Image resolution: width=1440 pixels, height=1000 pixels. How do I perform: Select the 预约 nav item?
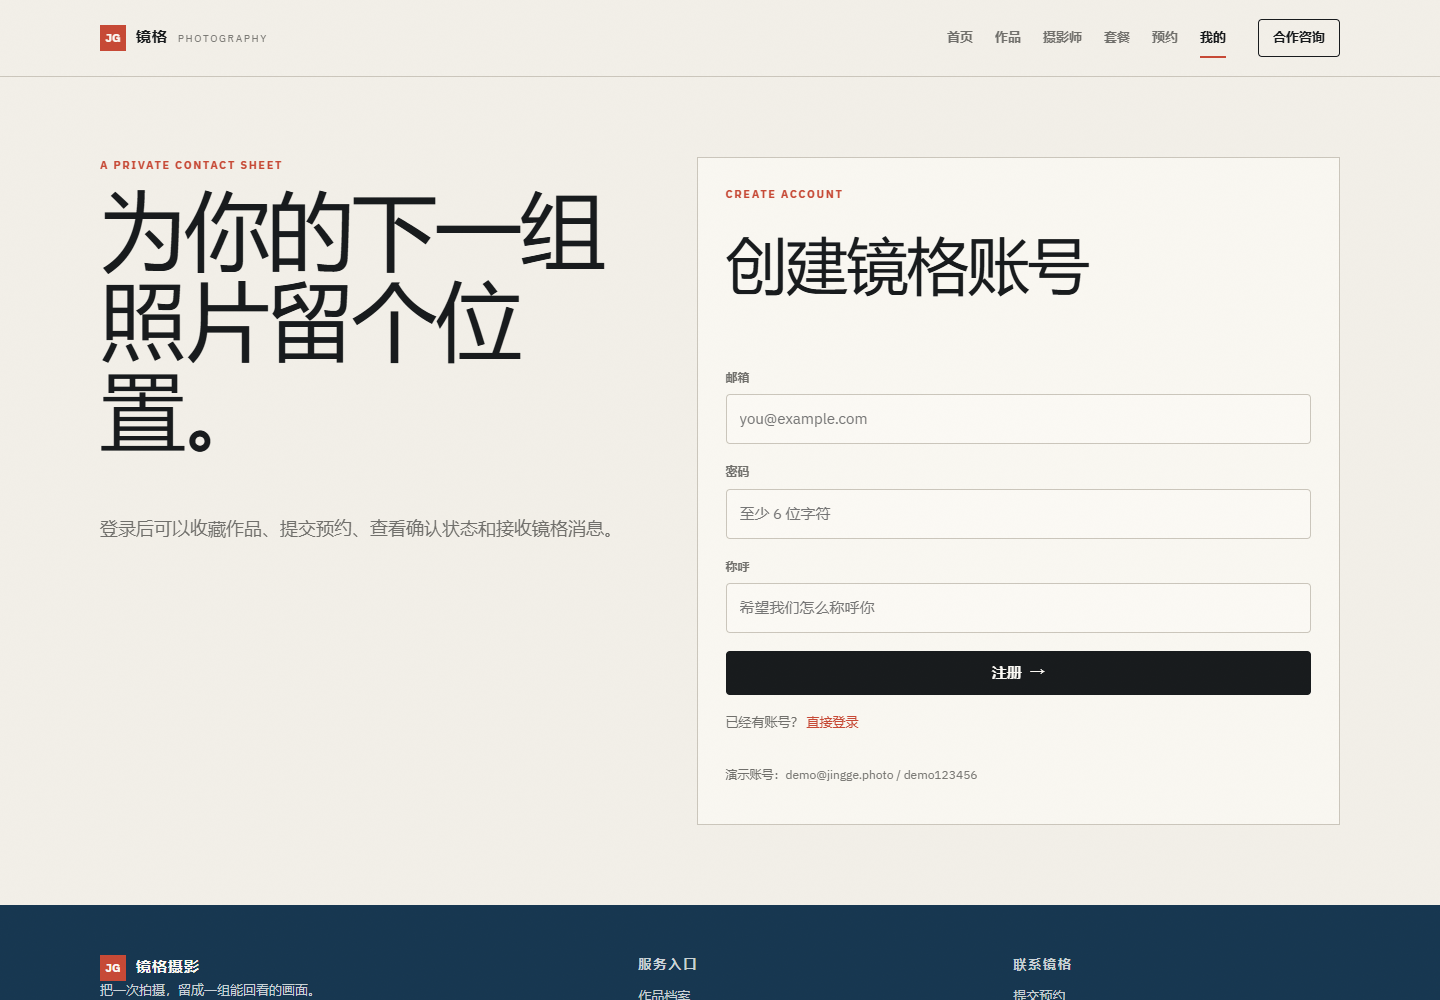[x=1165, y=37]
